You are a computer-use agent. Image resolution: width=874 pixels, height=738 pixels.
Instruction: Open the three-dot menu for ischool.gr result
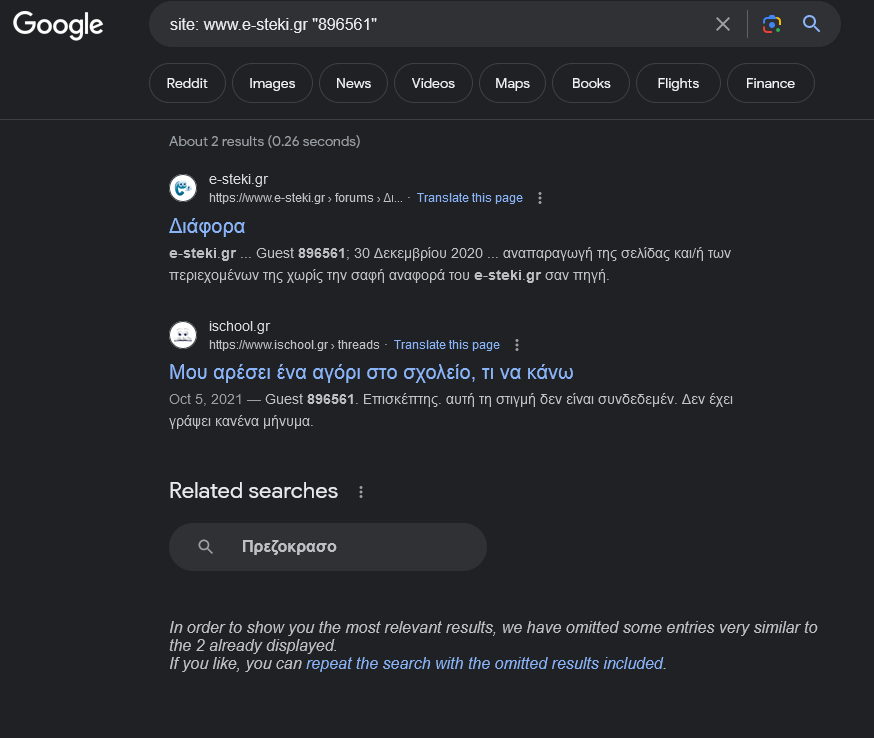point(517,345)
